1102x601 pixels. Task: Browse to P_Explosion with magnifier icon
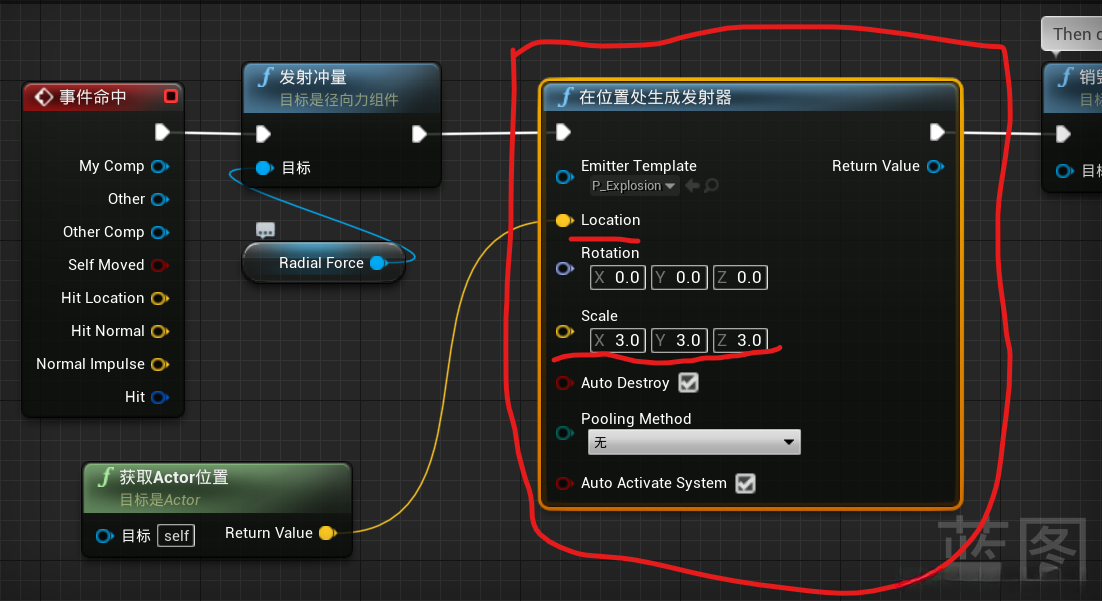(x=711, y=186)
